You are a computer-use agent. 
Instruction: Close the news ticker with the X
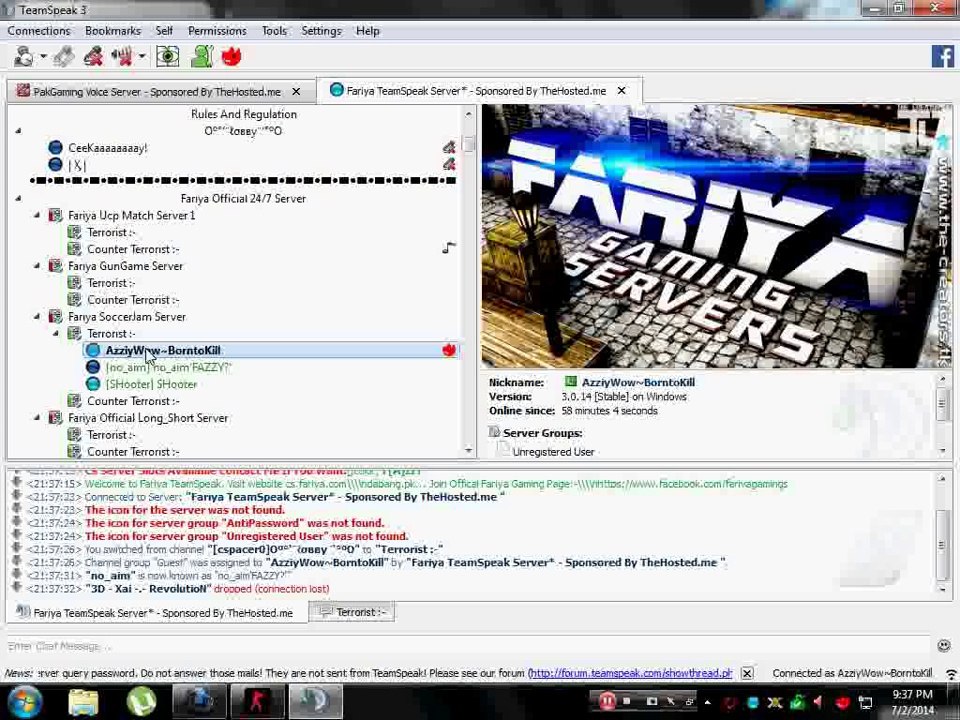pos(747,673)
